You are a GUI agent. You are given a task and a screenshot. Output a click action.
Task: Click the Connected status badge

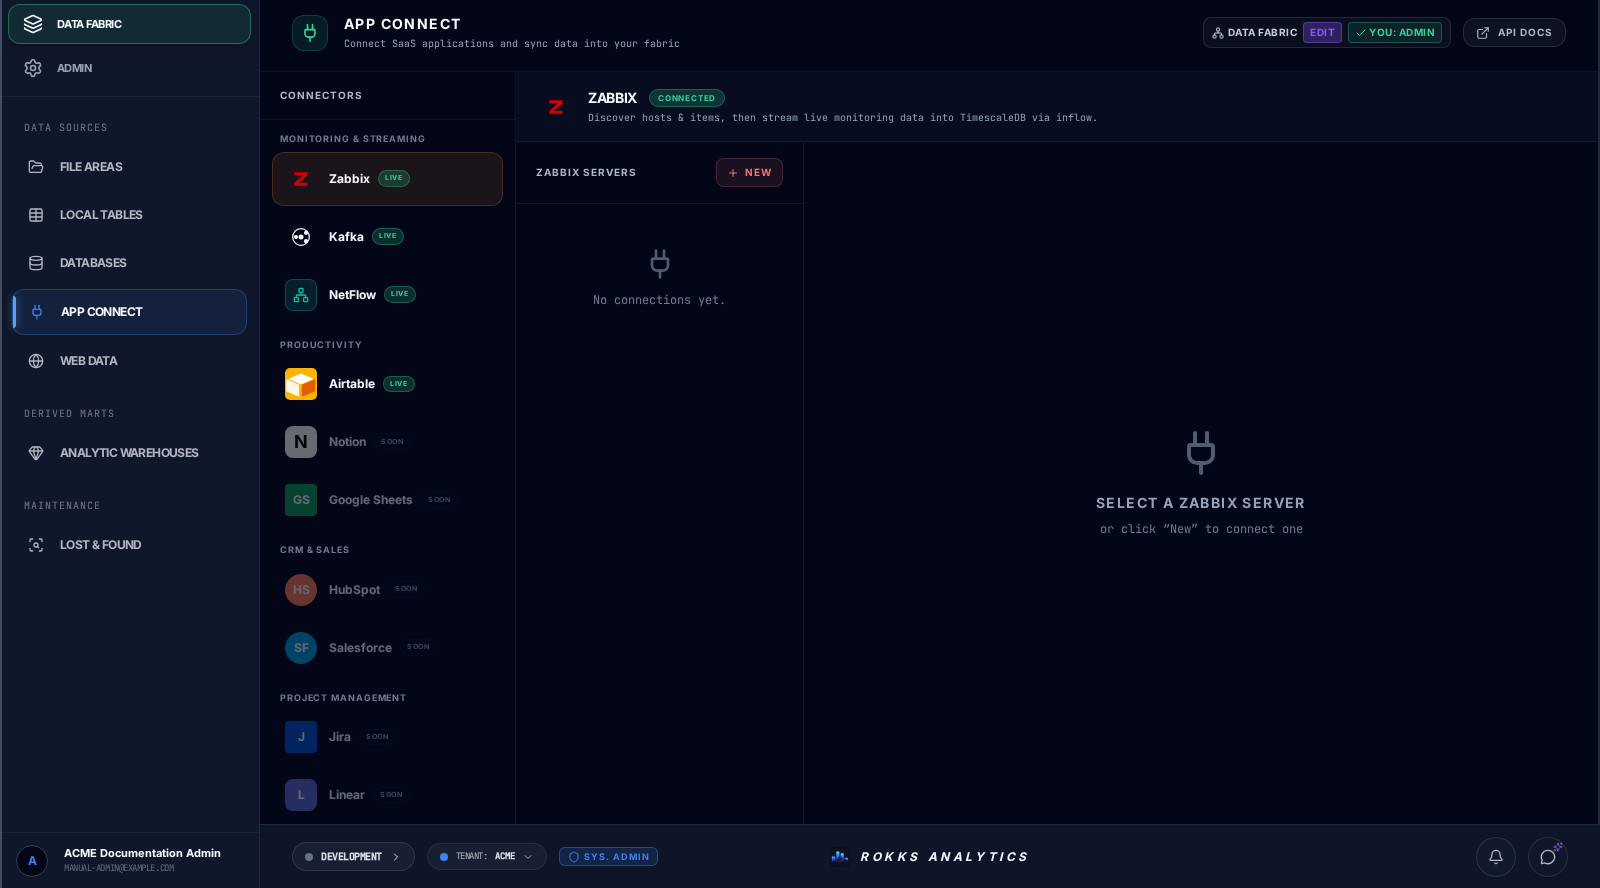tap(687, 98)
